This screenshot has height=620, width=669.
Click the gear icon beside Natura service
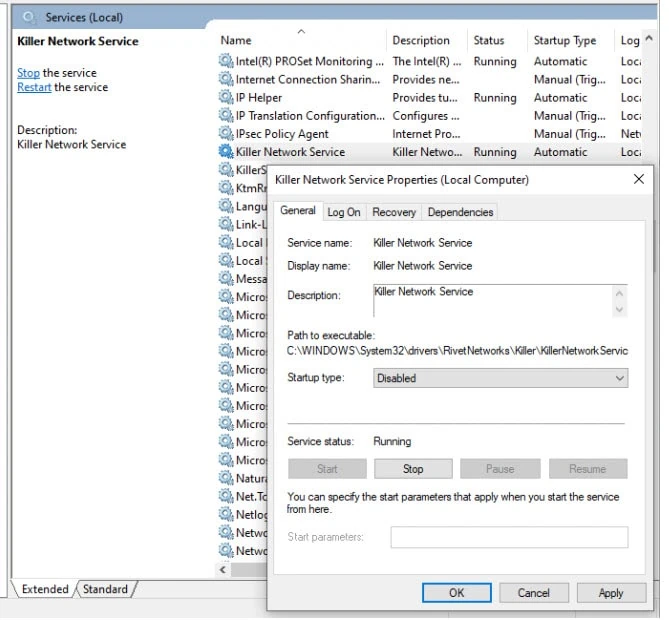[x=226, y=478]
